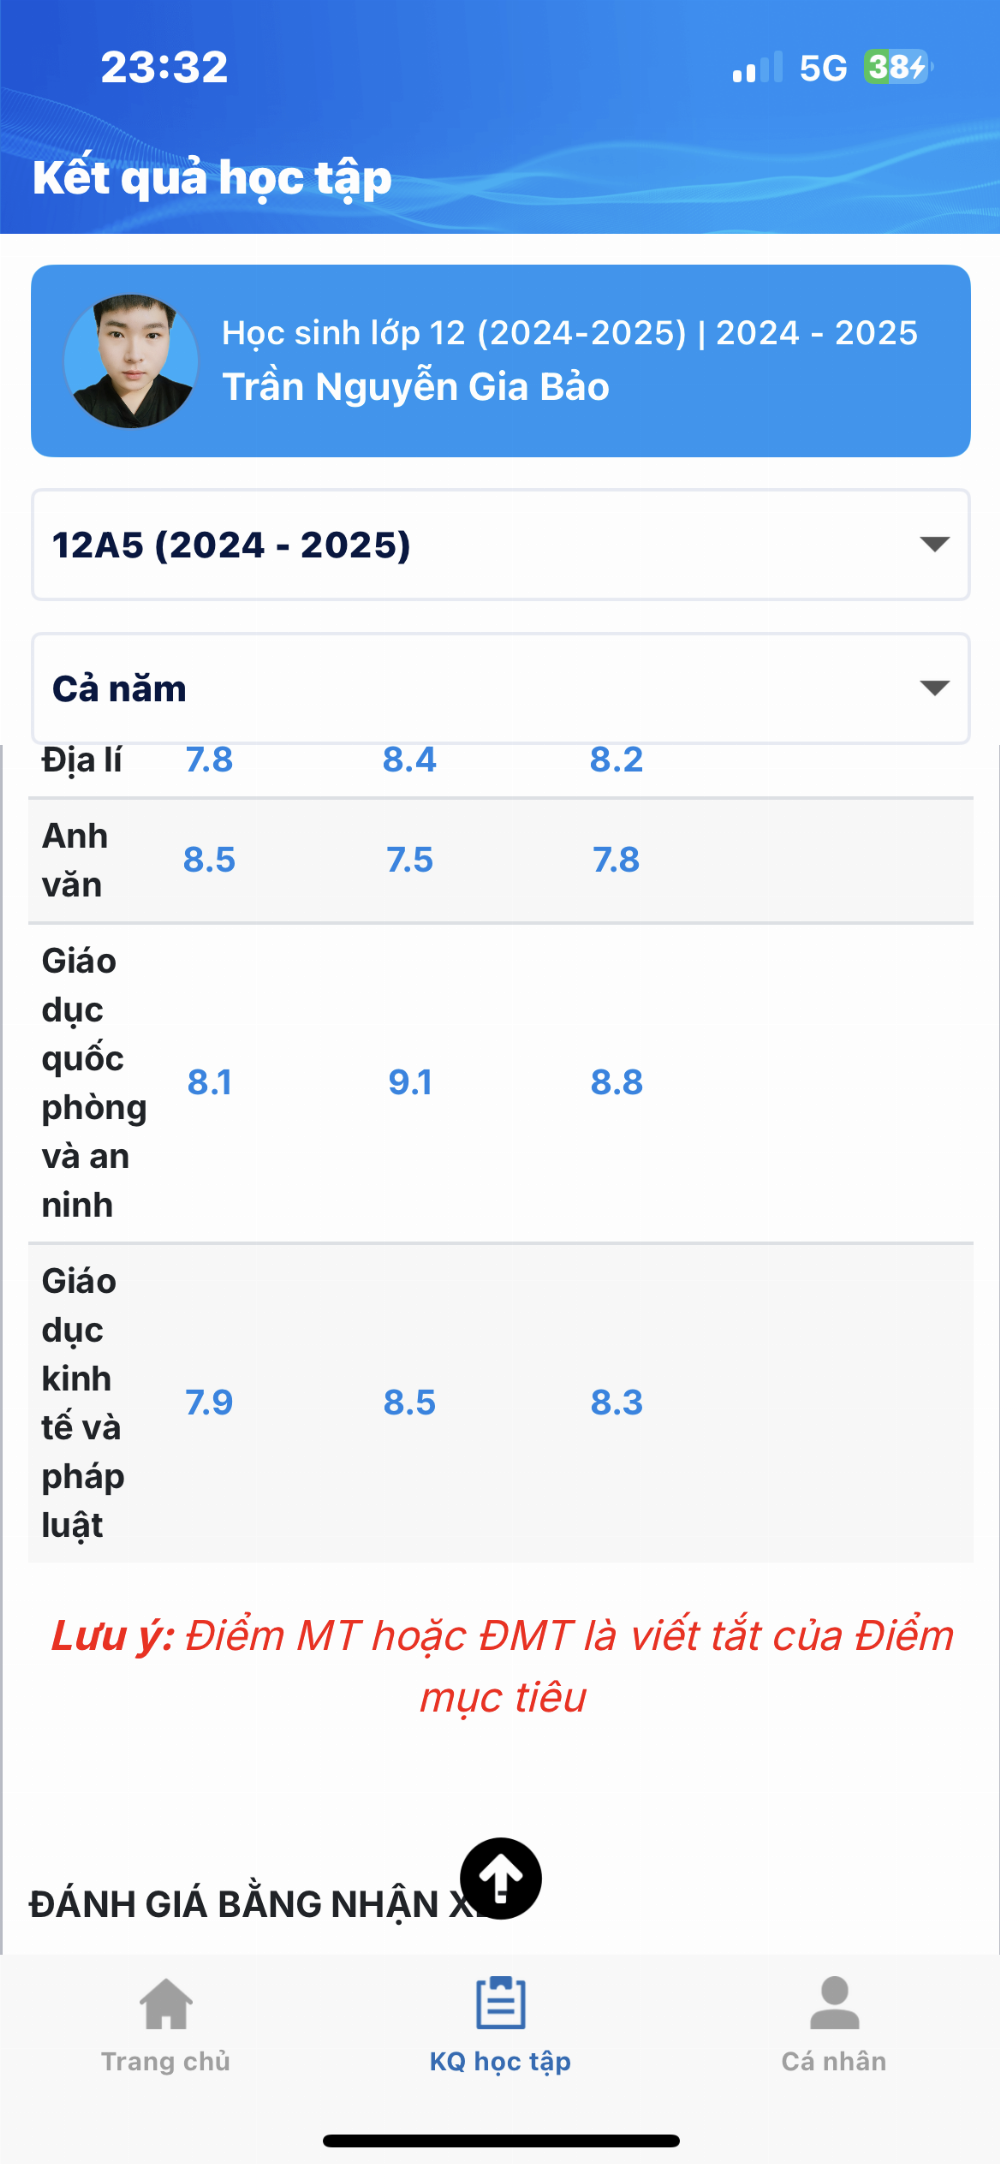
Task: Tap the scroll-to-top arrow button
Action: [x=501, y=1878]
